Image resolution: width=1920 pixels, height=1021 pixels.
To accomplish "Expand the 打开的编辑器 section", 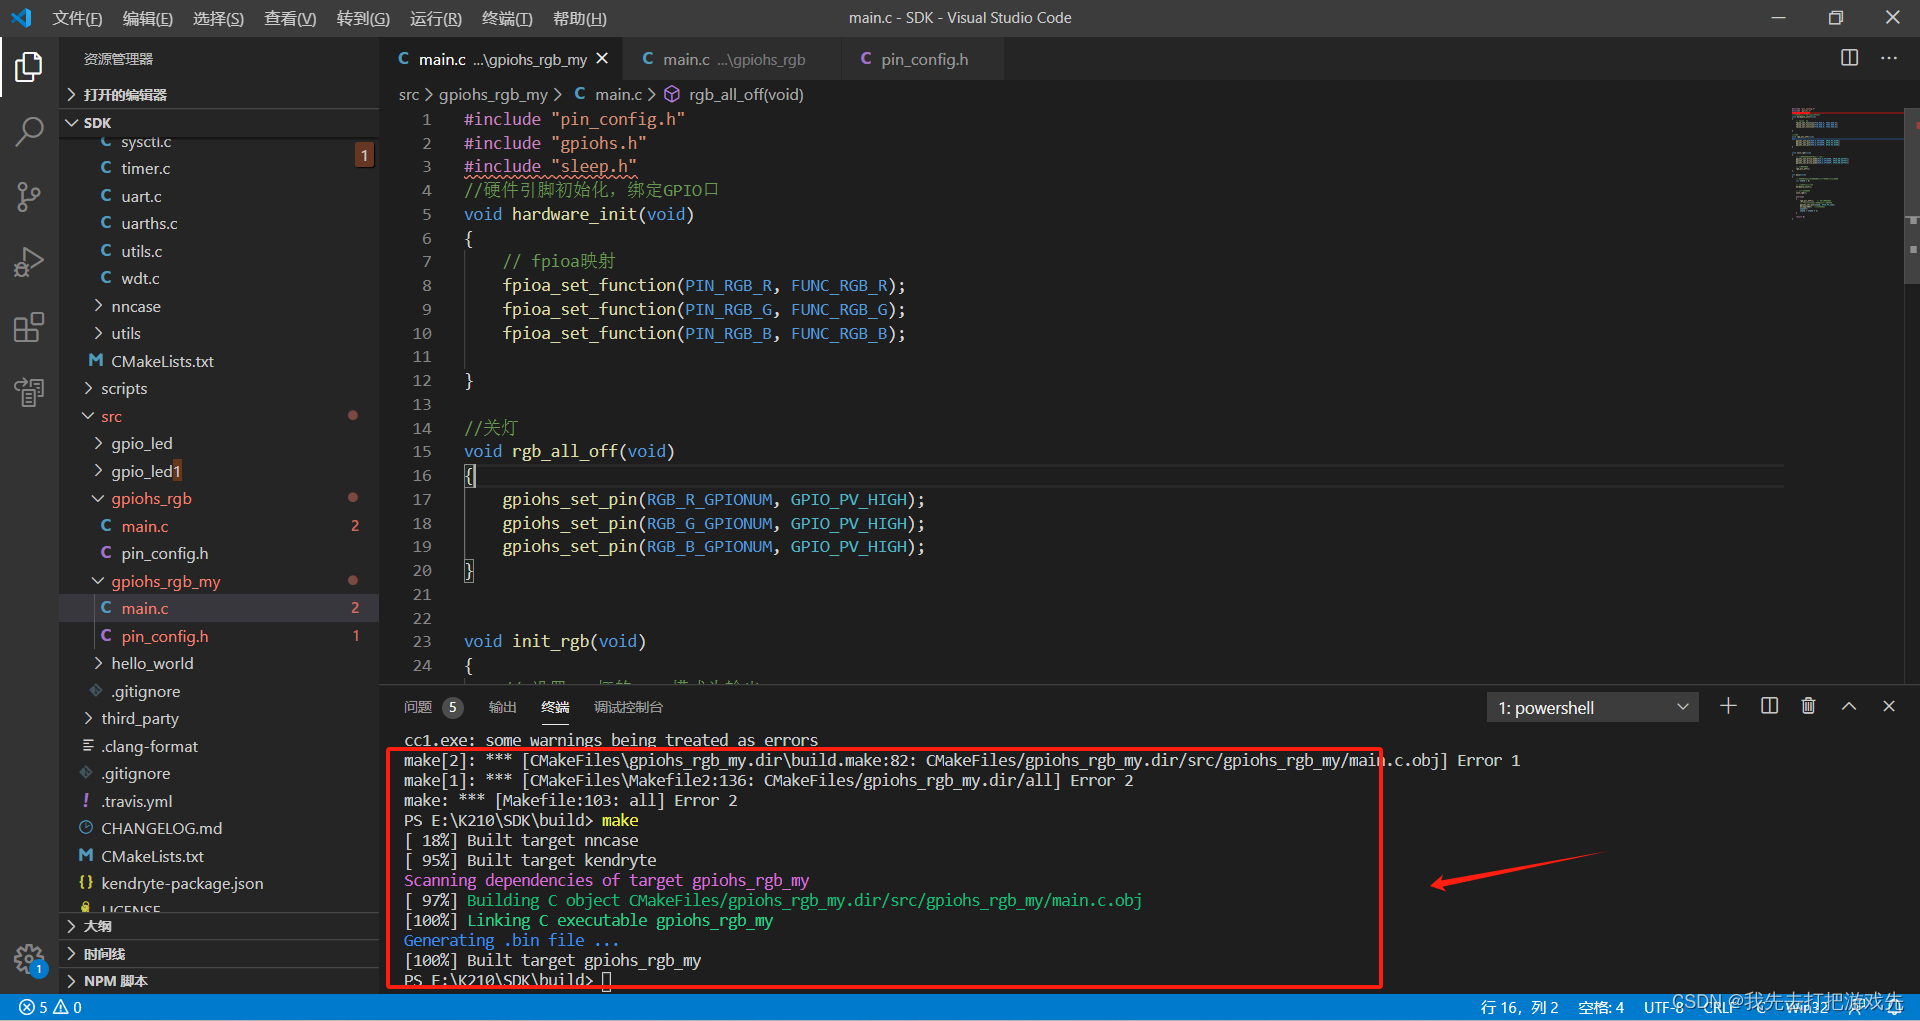I will click(x=219, y=94).
